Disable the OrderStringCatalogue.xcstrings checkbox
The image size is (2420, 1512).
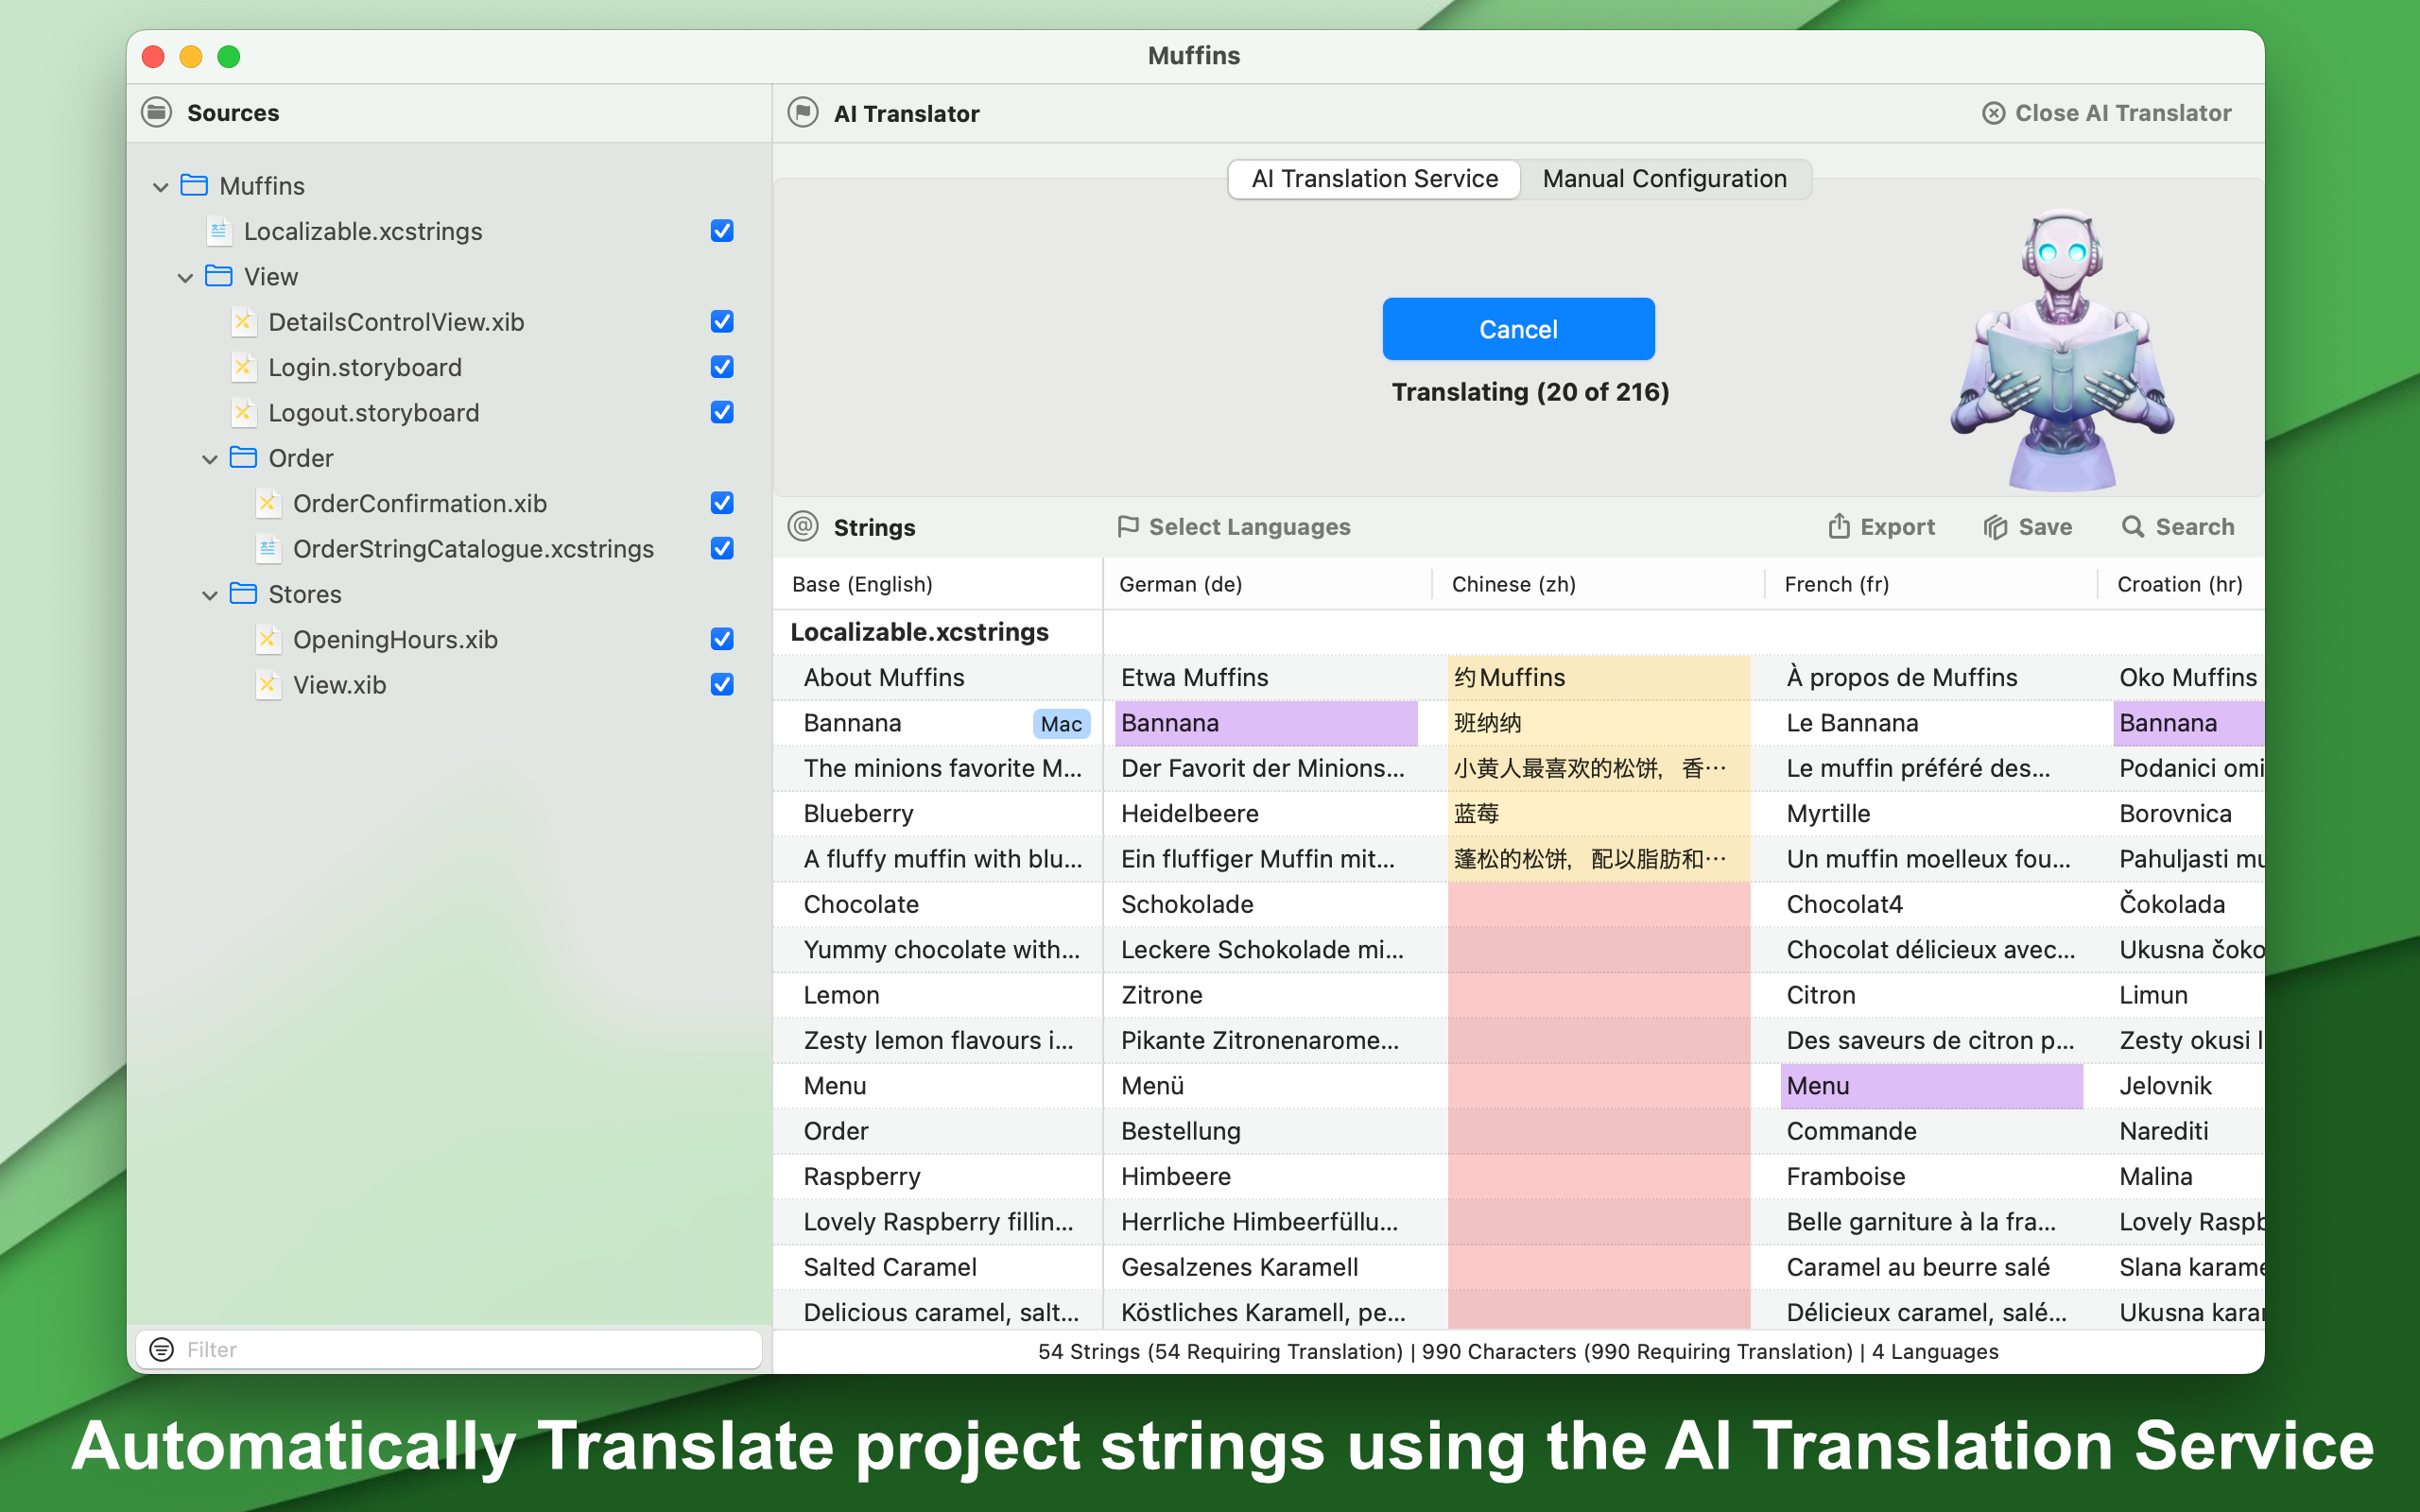tap(722, 548)
